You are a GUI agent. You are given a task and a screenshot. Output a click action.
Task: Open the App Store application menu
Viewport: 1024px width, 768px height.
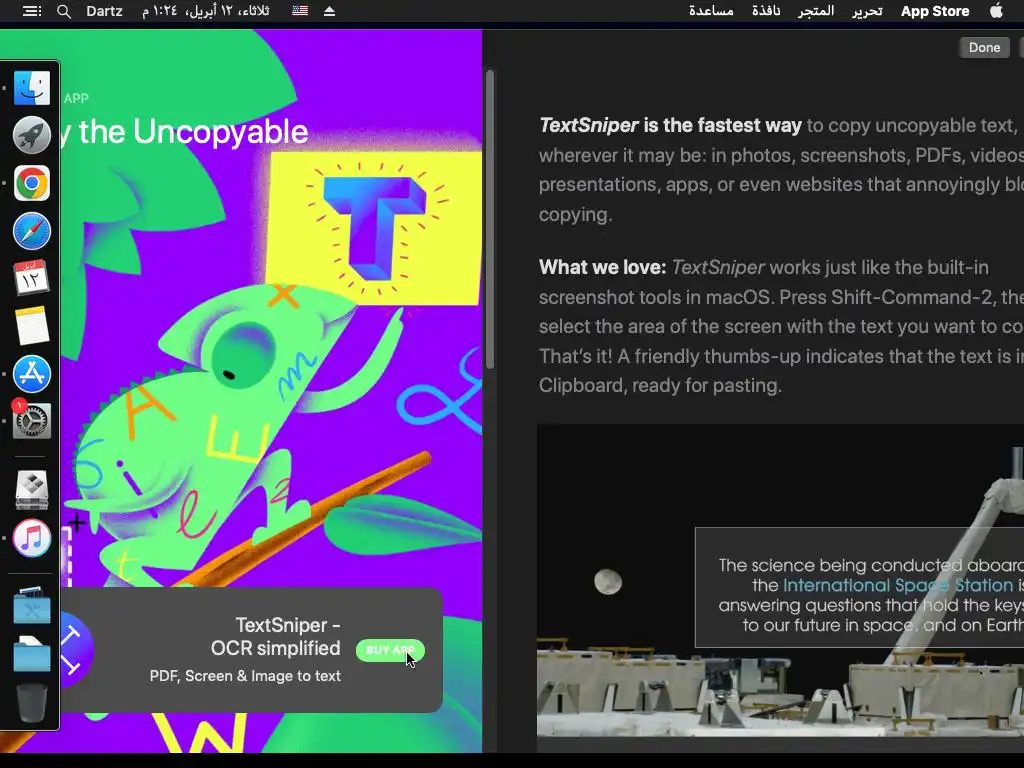[935, 11]
